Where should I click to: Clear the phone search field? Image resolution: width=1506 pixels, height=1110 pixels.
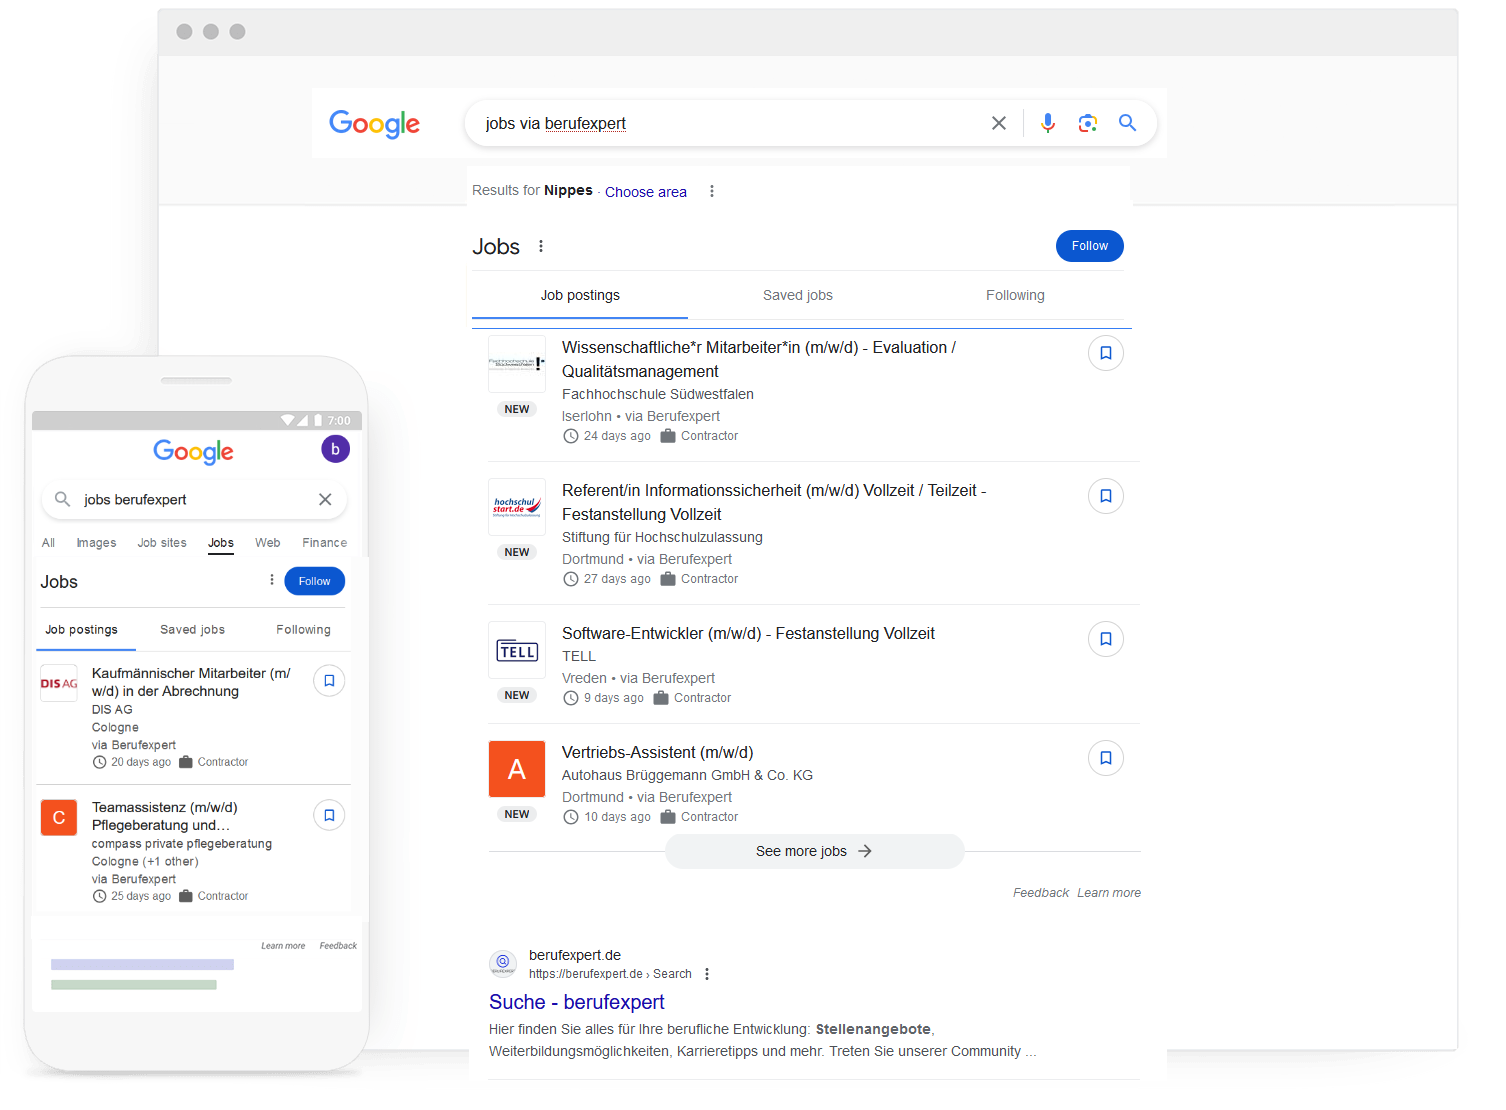tap(325, 499)
